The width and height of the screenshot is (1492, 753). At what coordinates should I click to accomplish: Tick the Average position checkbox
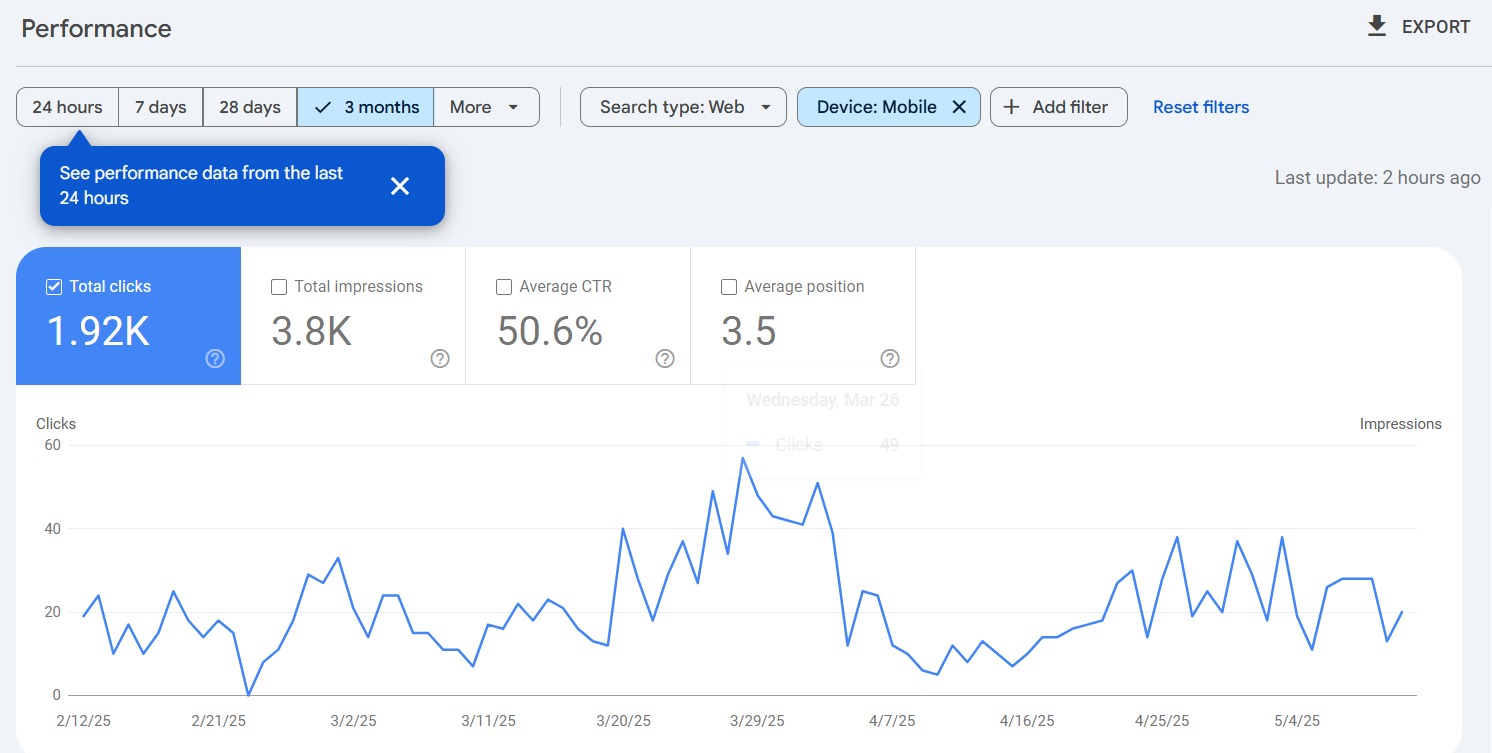(729, 287)
